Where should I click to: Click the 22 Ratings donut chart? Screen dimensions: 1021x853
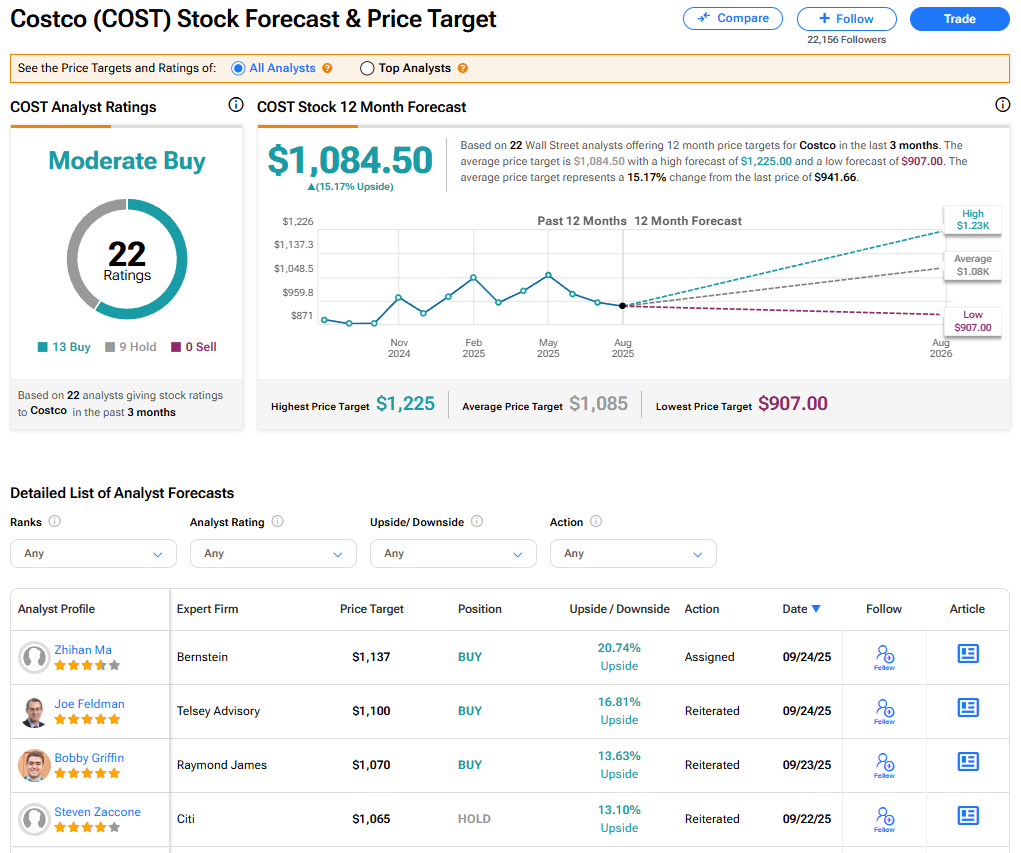[127, 259]
